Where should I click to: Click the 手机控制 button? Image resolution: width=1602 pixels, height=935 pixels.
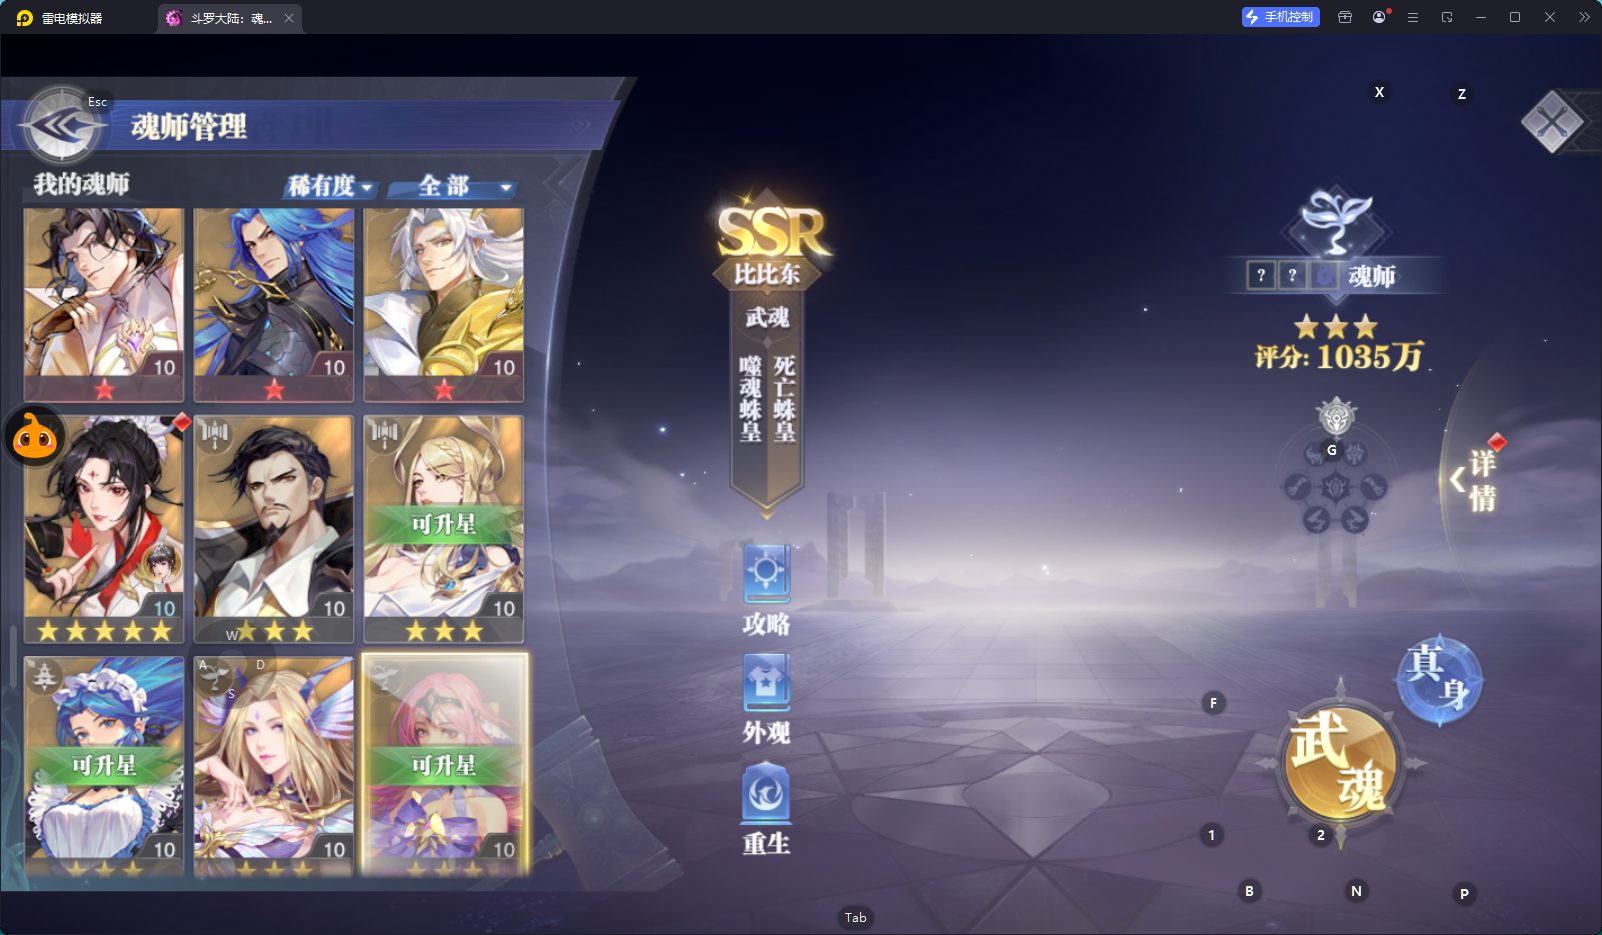click(1281, 17)
